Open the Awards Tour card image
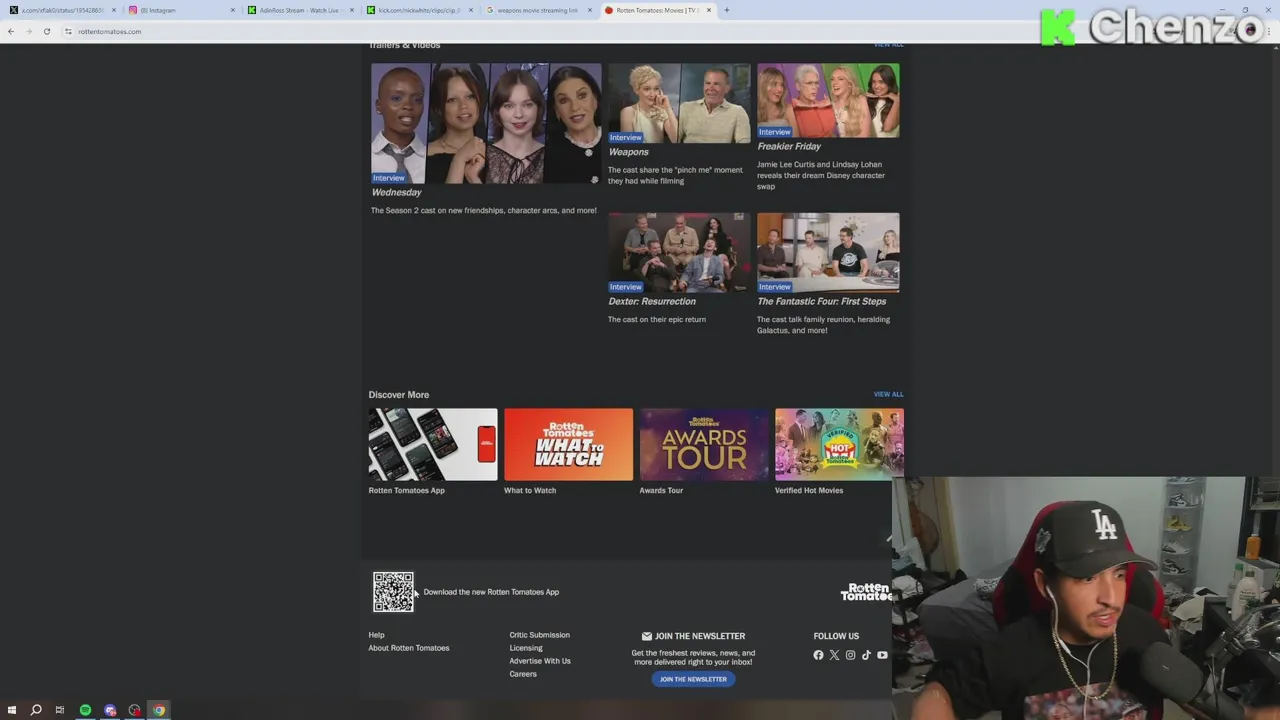The image size is (1280, 720). tap(704, 444)
